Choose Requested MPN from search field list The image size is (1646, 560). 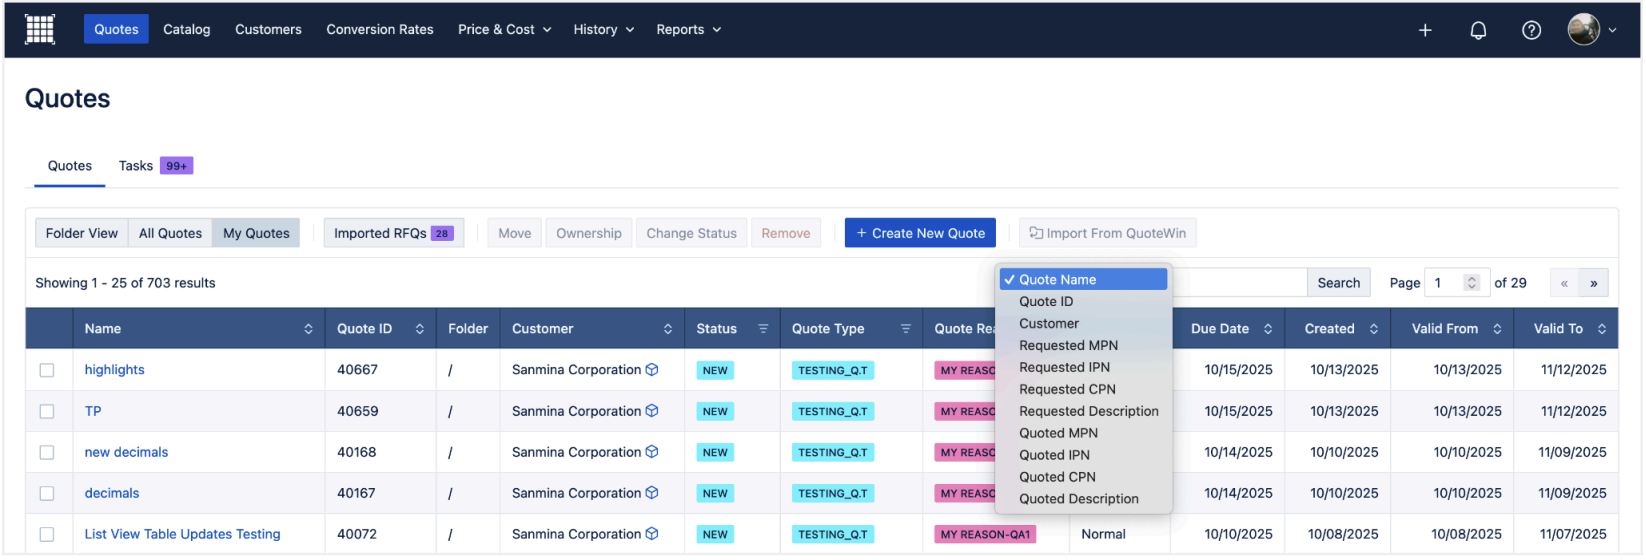pyautogui.click(x=1068, y=346)
